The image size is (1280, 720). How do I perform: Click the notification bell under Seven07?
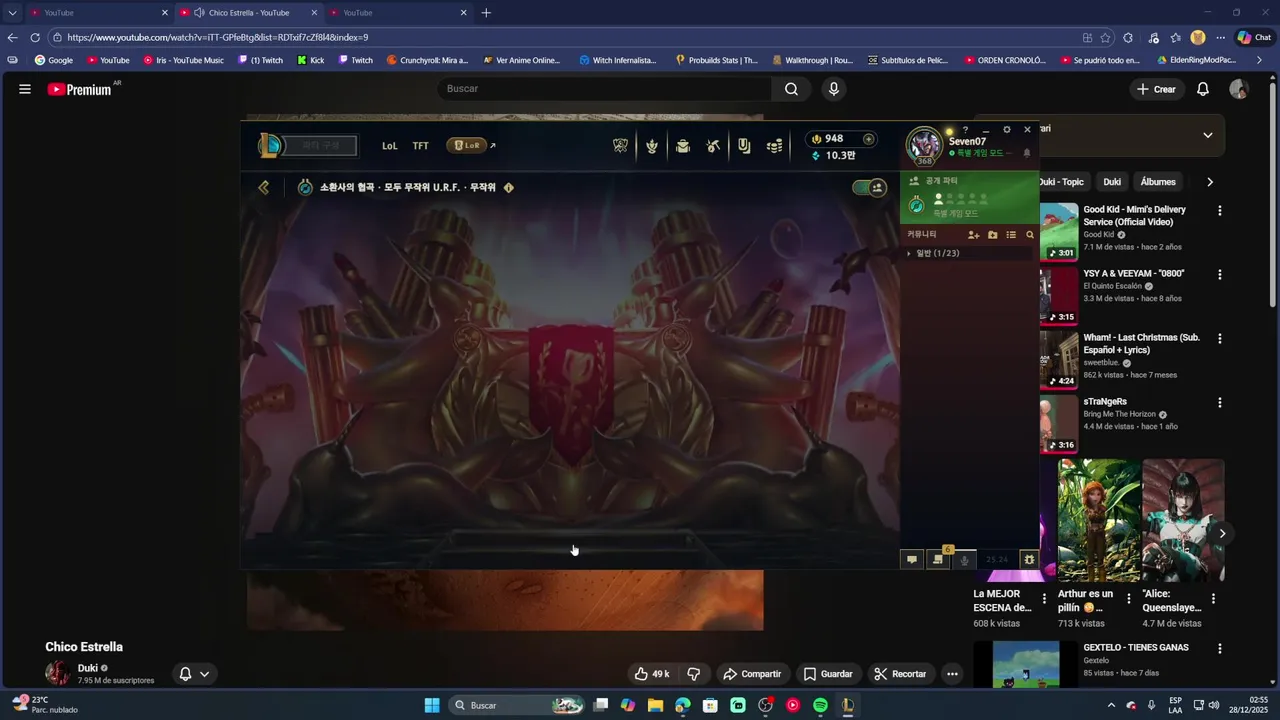click(x=1026, y=153)
